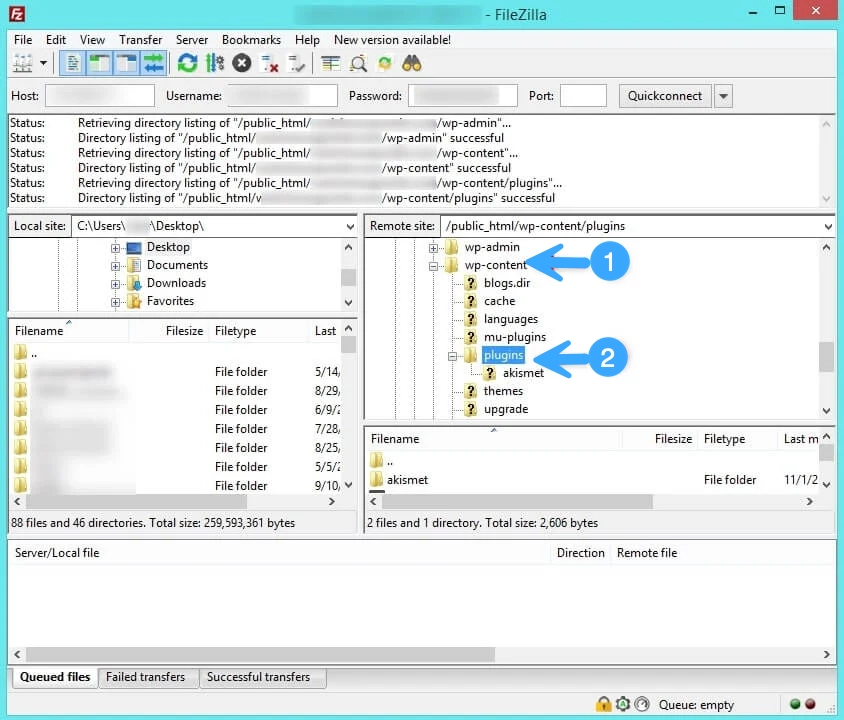Open the Bookmarks menu
The image size is (844, 720).
coord(251,40)
